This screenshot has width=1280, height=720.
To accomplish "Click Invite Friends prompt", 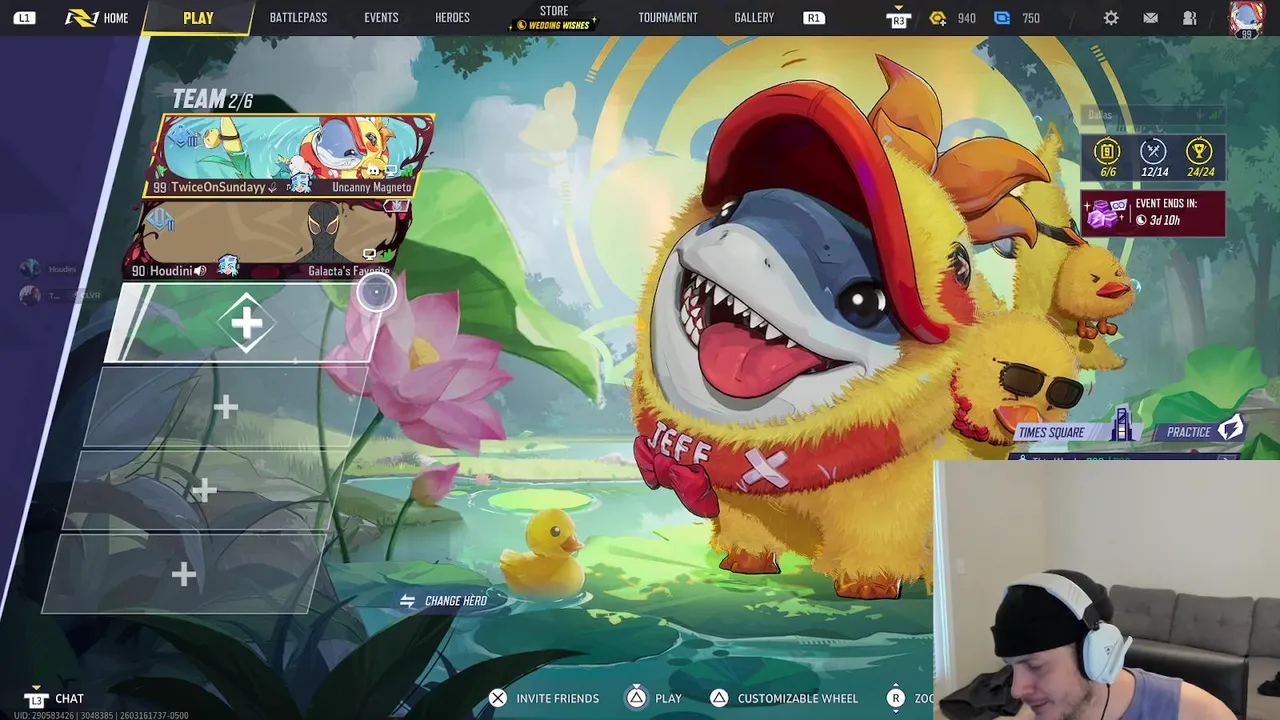I will [x=543, y=699].
